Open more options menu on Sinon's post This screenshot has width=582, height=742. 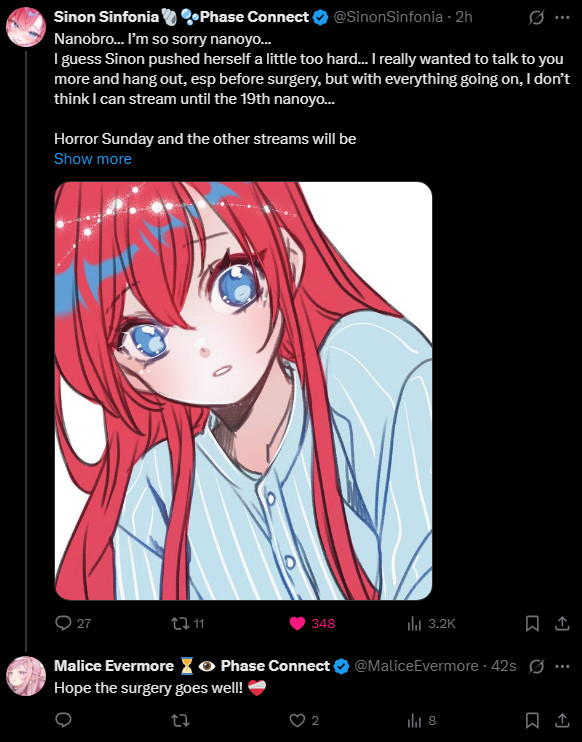[562, 18]
